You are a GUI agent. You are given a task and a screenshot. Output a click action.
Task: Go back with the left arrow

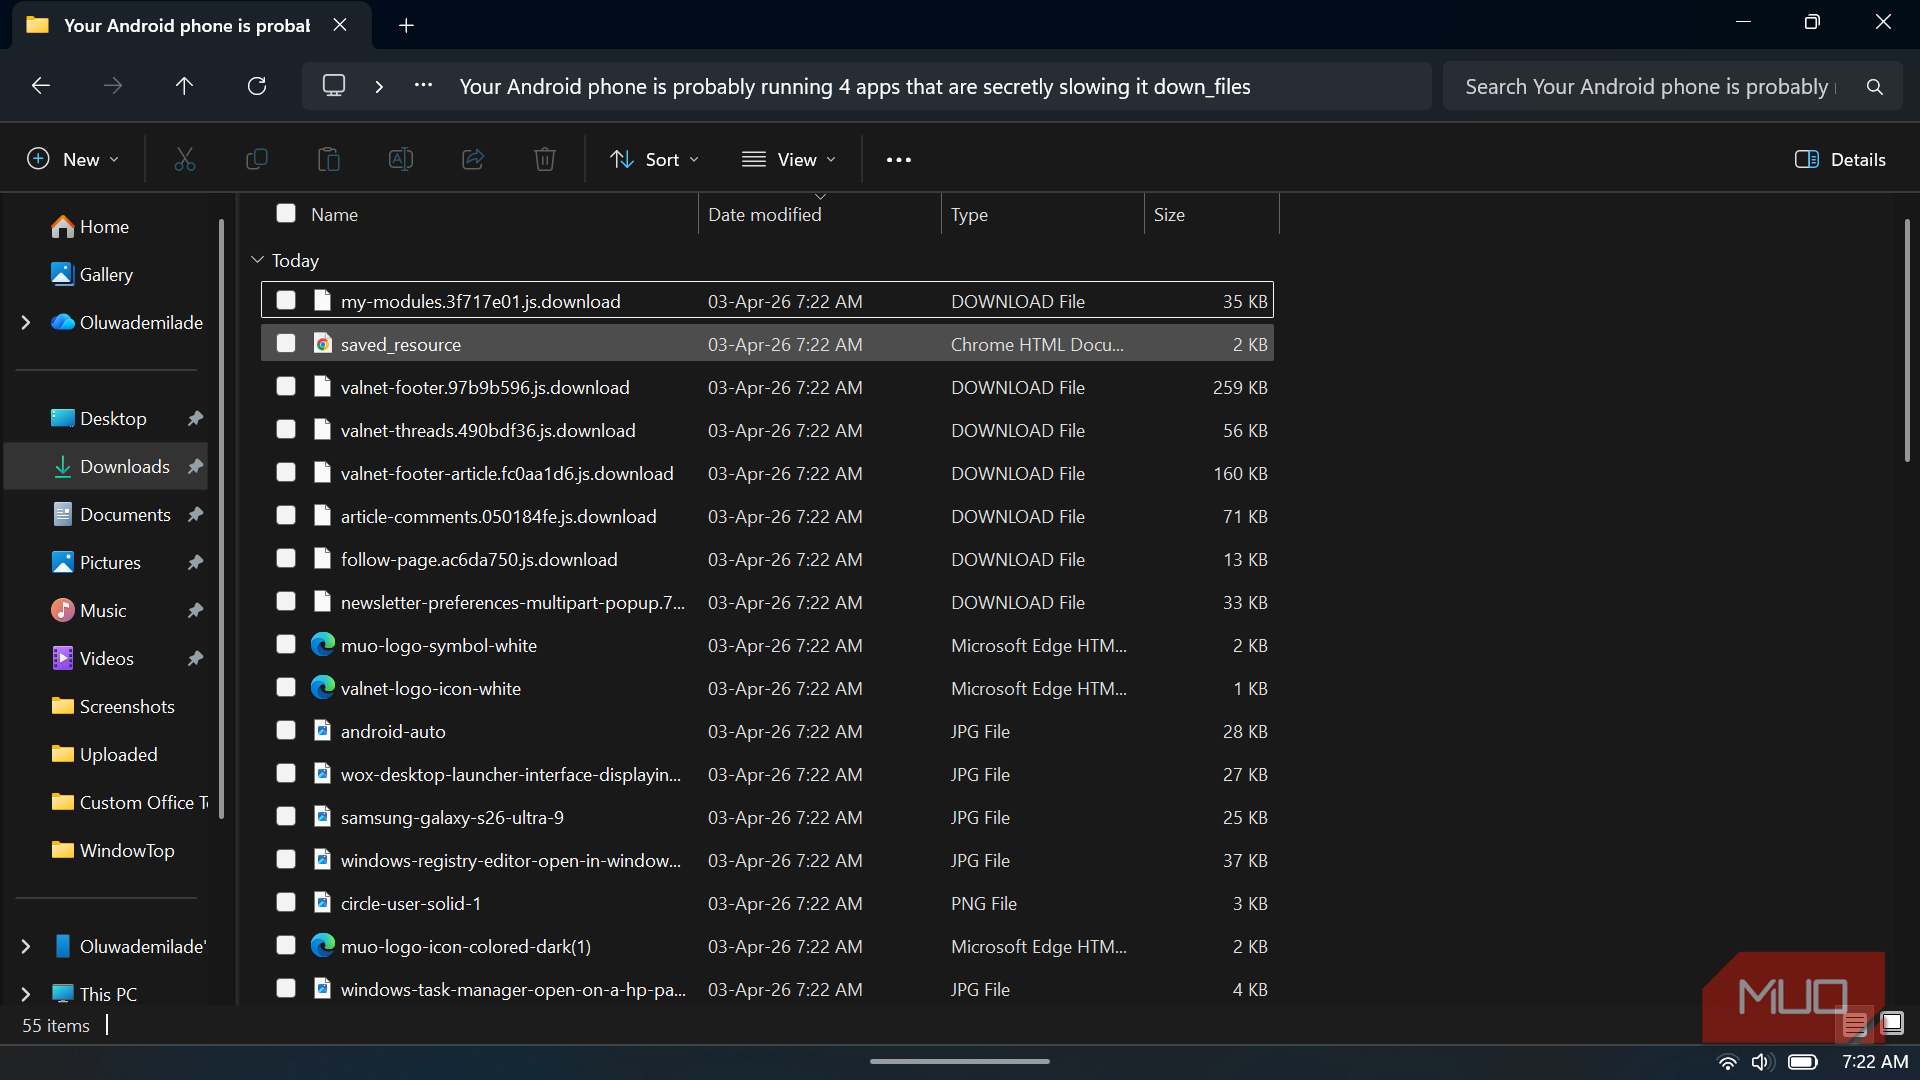point(41,86)
